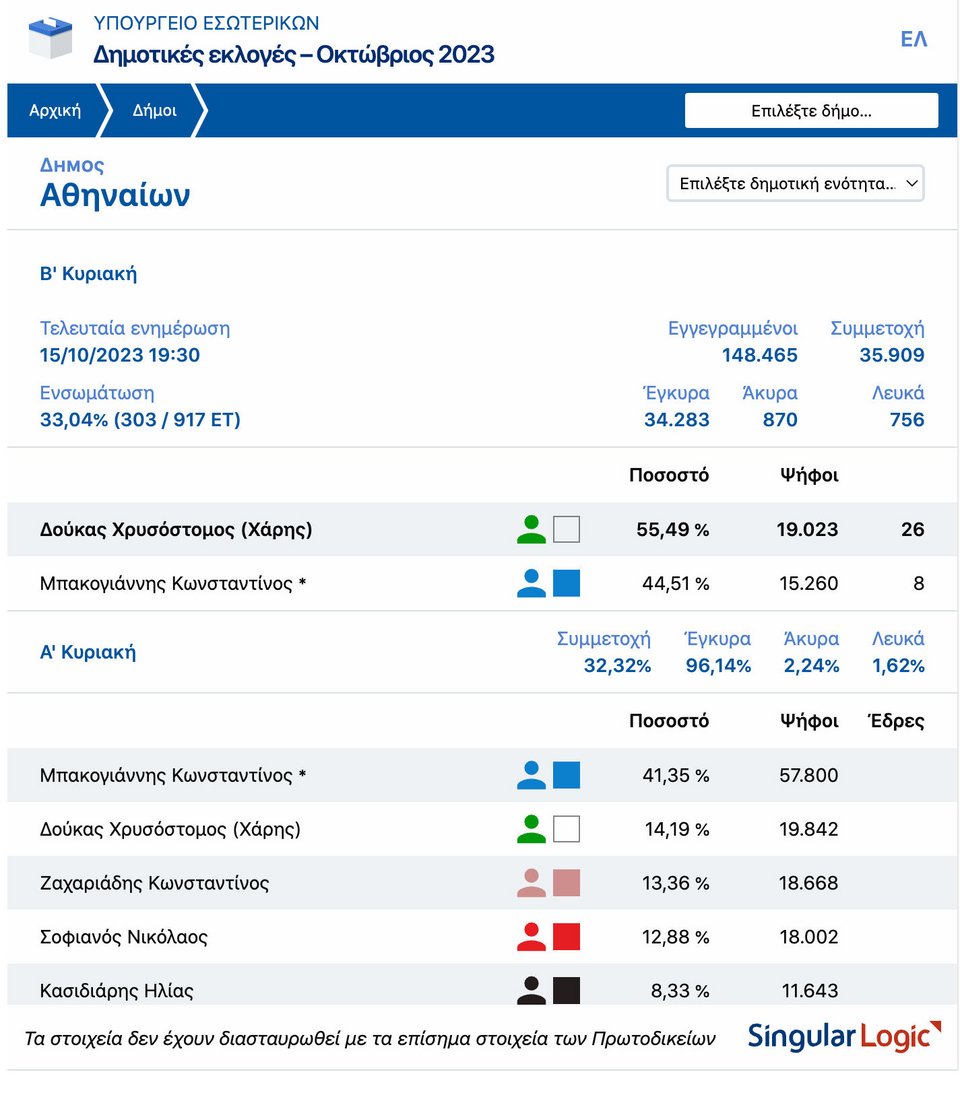Click green person icon beside Δούκας in Β' Κυριακή

(x=531, y=529)
